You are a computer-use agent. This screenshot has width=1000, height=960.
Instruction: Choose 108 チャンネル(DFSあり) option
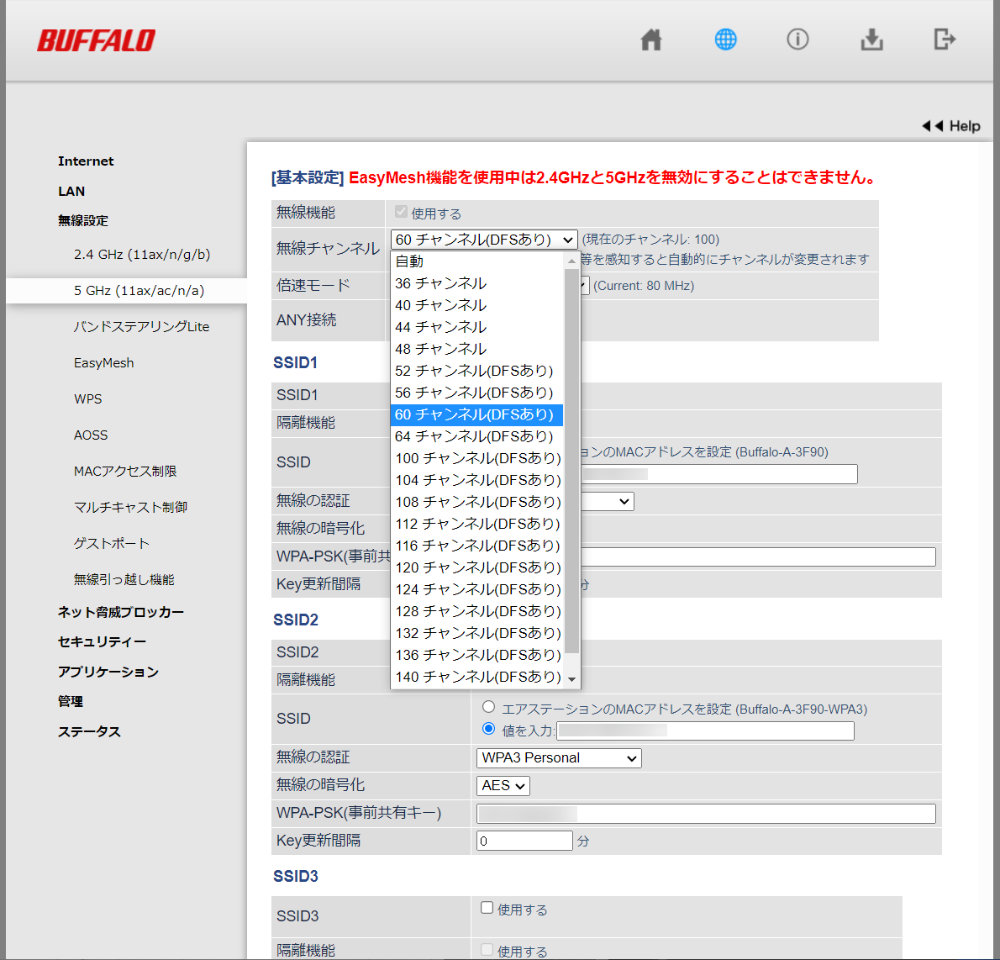tap(476, 502)
